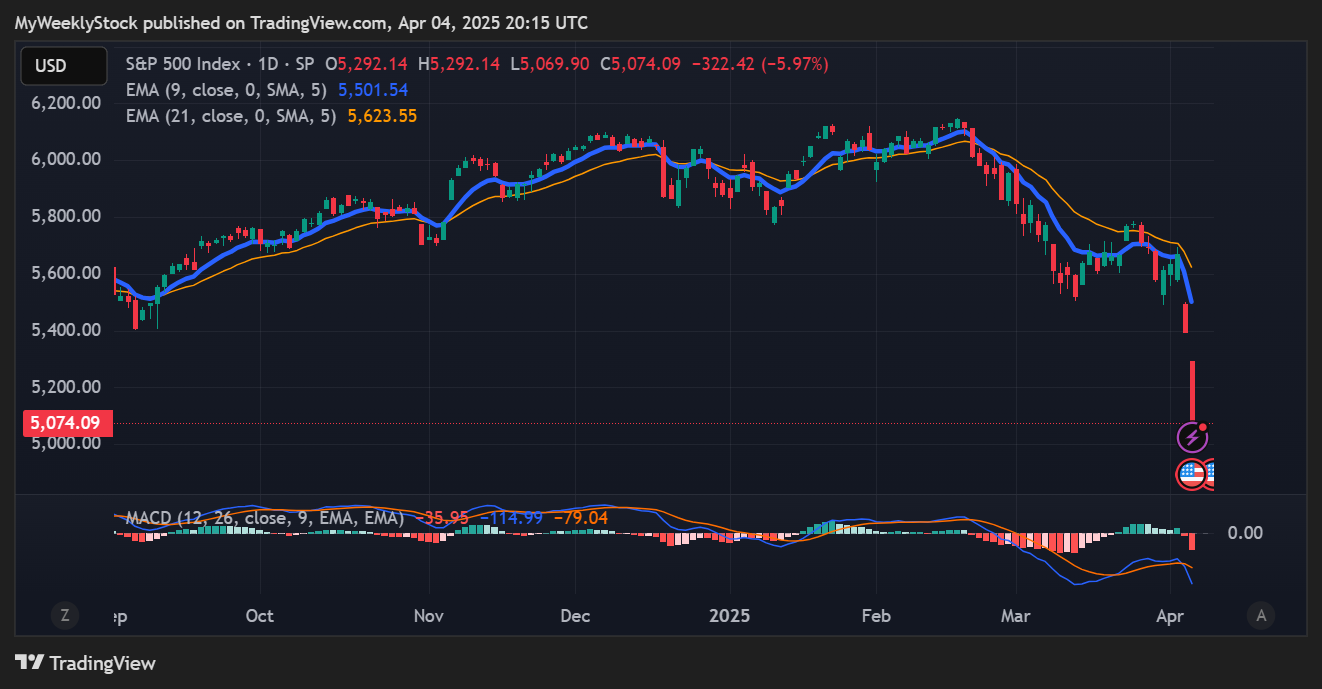Screen dimensions: 1322x689
Task: Click the EMA 21 value 5,623.55
Action: point(382,116)
